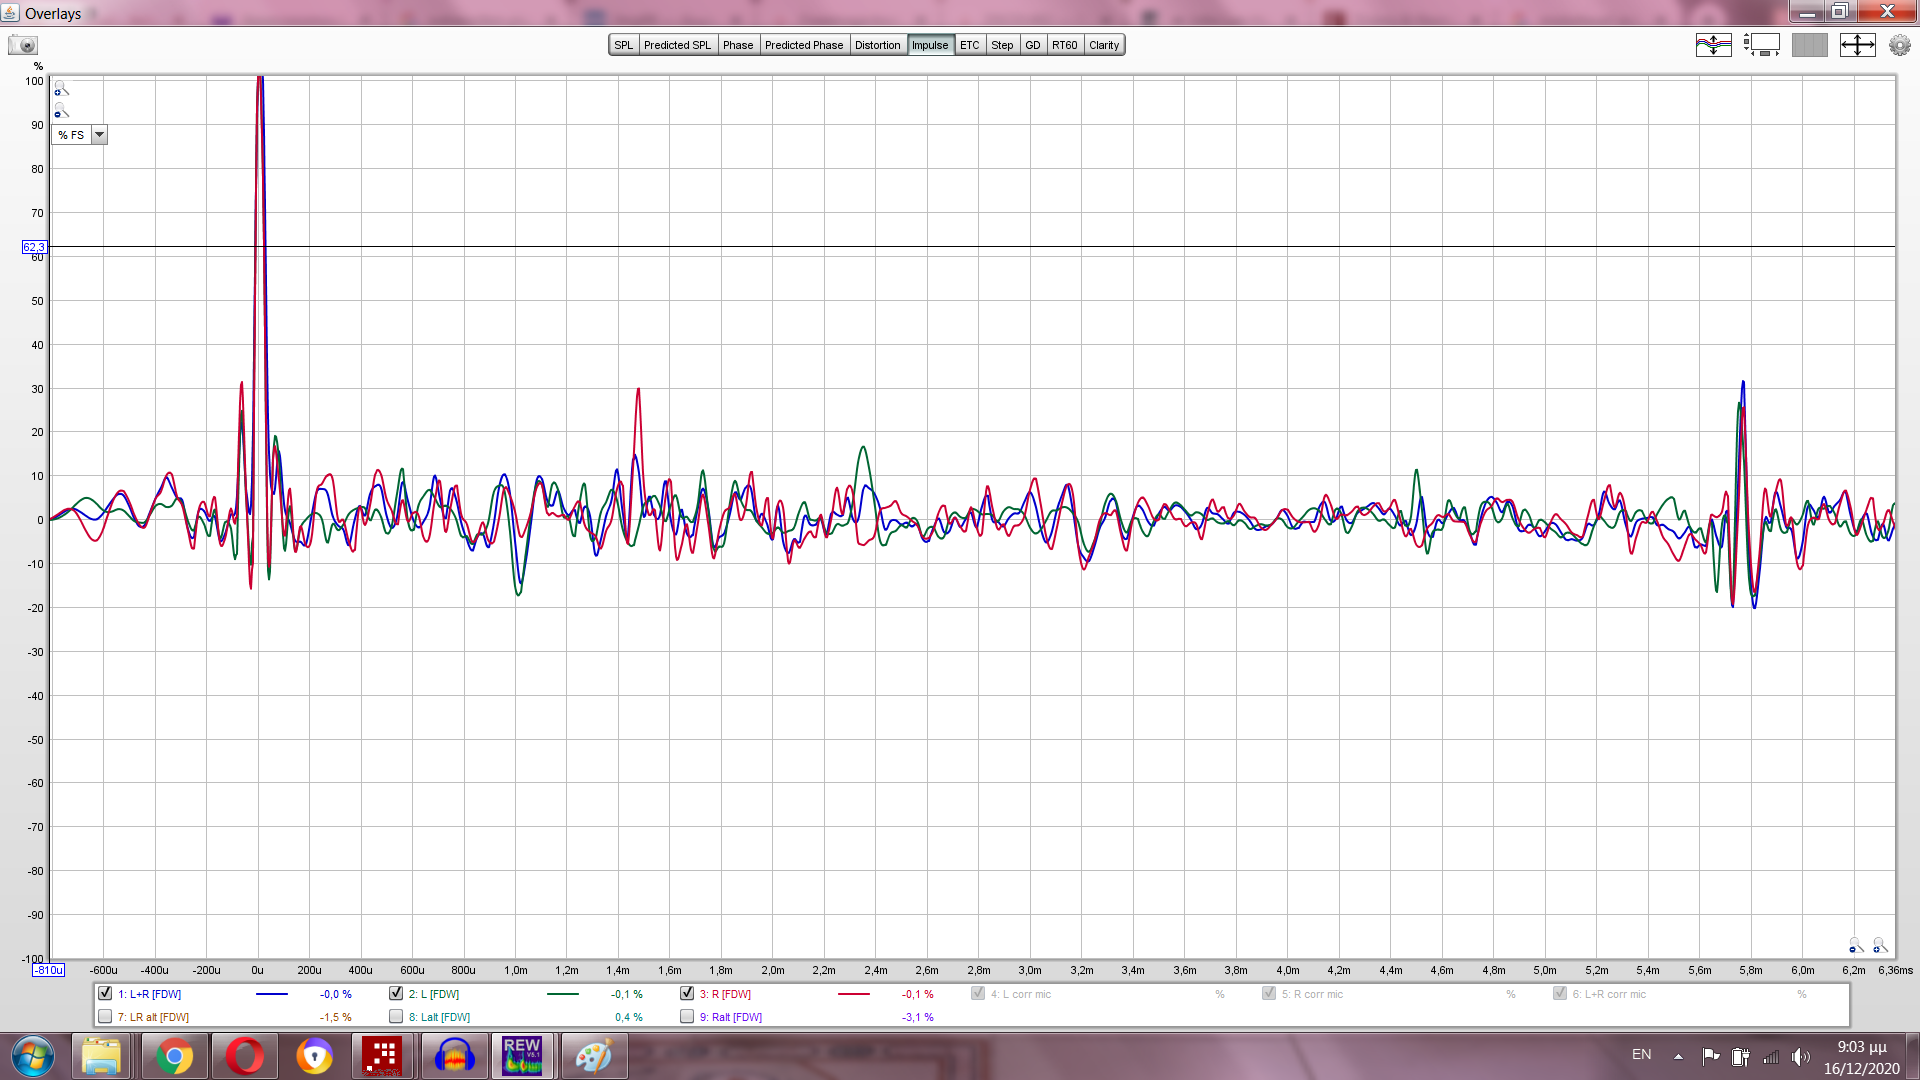This screenshot has height=1080, width=1920.
Task: Open the EN language selector in the tray
Action: (1641, 1055)
